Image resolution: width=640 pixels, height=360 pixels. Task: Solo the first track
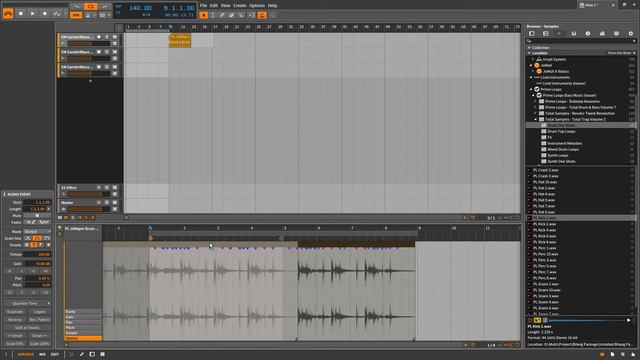pos(107,37)
